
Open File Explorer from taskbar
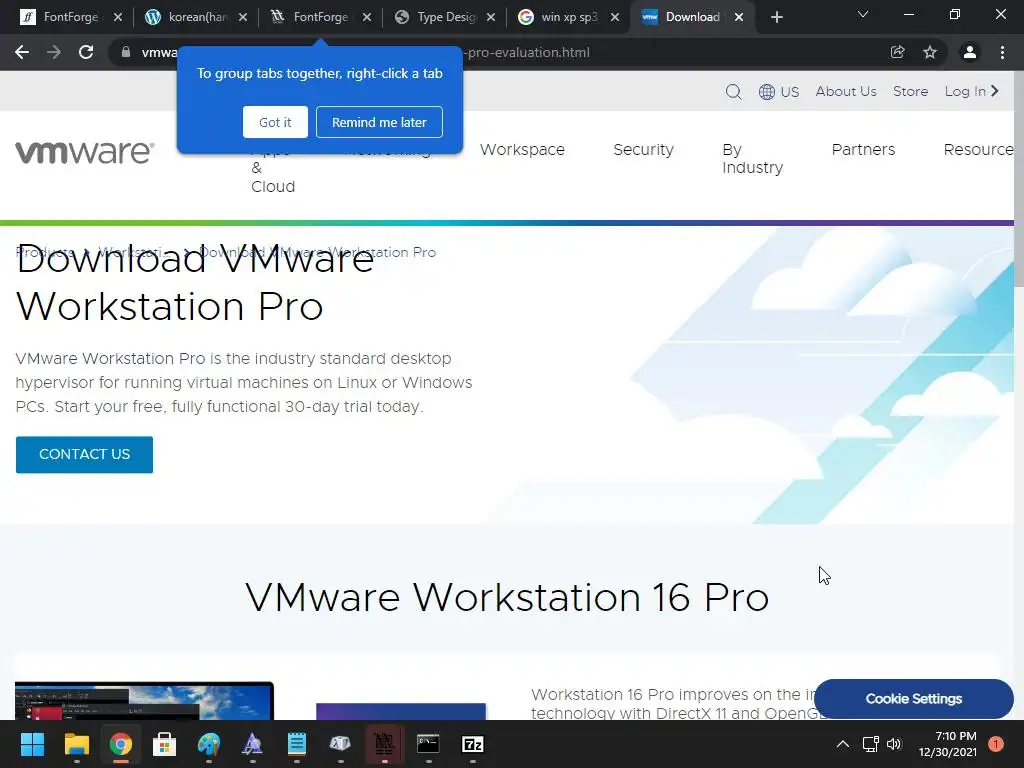pyautogui.click(x=76, y=744)
